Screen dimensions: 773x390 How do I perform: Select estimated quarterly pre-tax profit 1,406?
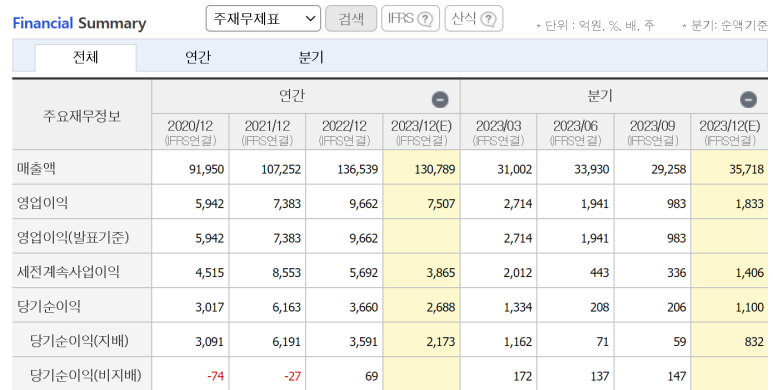pyautogui.click(x=749, y=273)
